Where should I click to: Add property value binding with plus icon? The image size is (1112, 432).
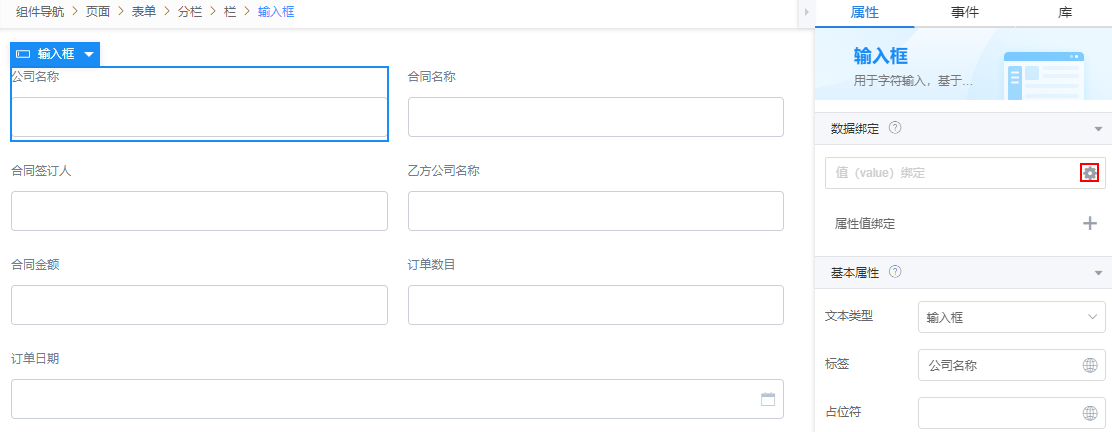(x=1090, y=223)
